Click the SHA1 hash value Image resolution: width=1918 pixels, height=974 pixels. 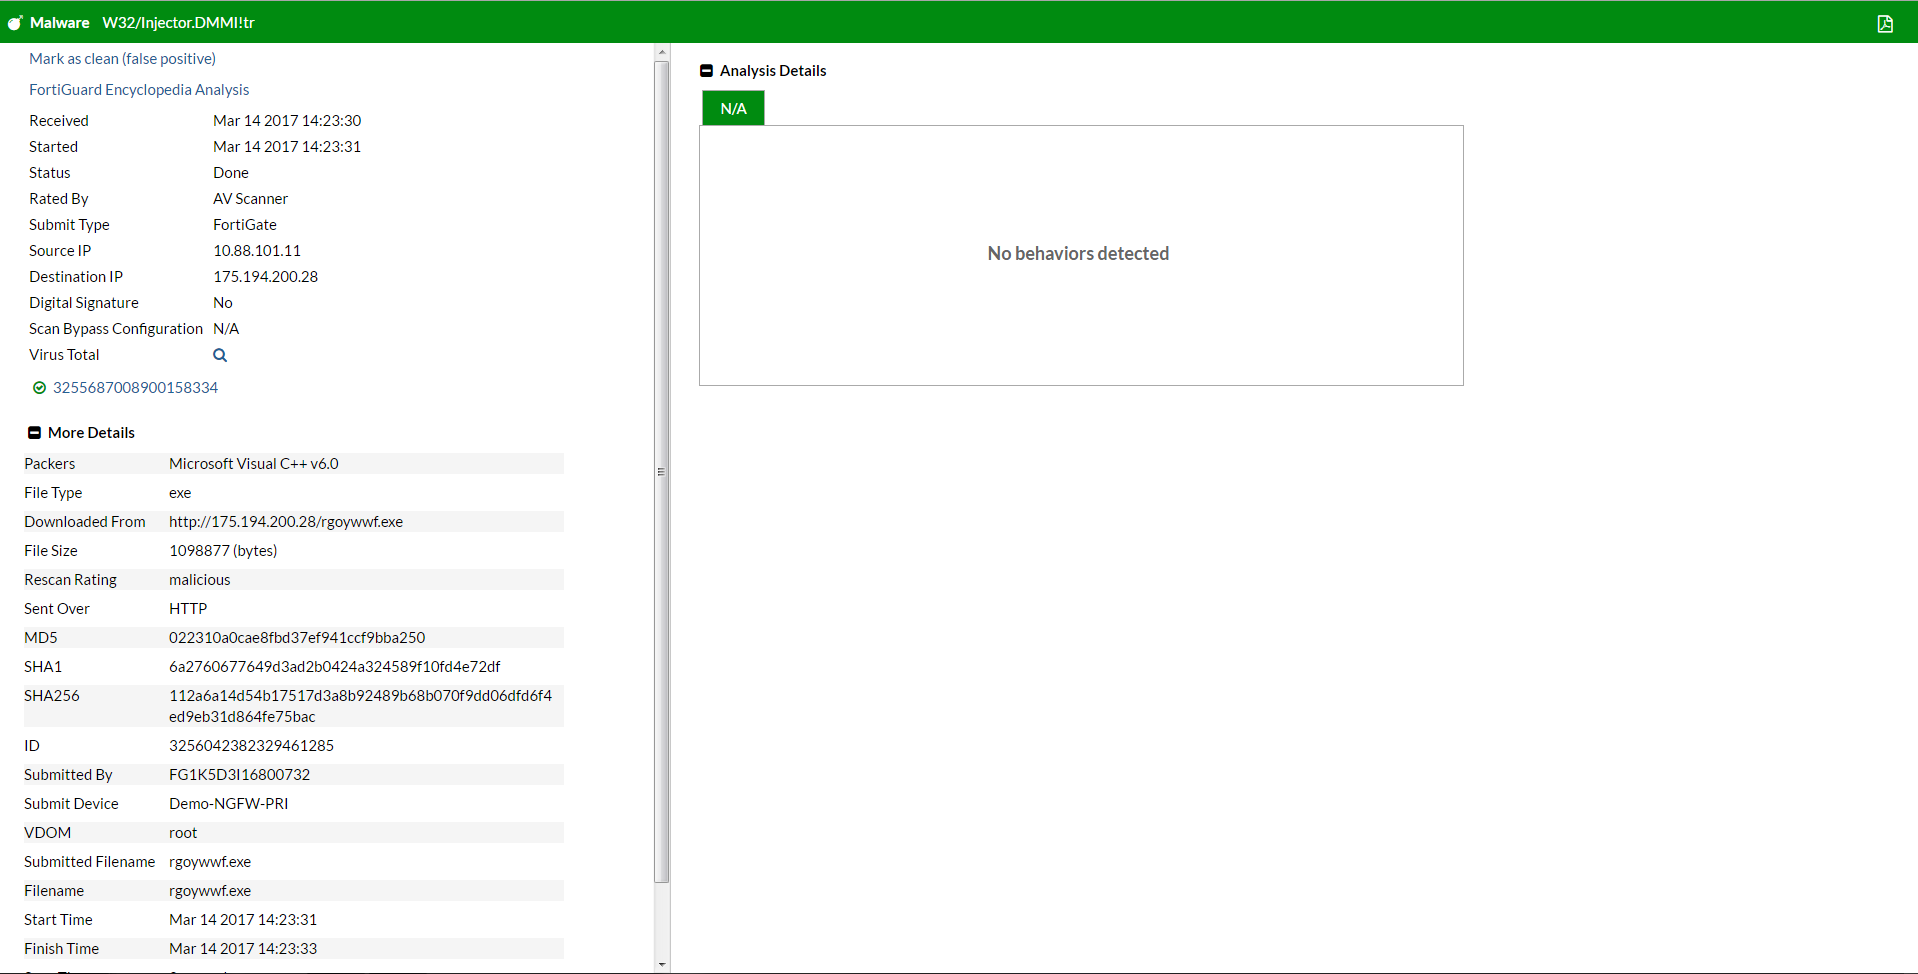(334, 667)
